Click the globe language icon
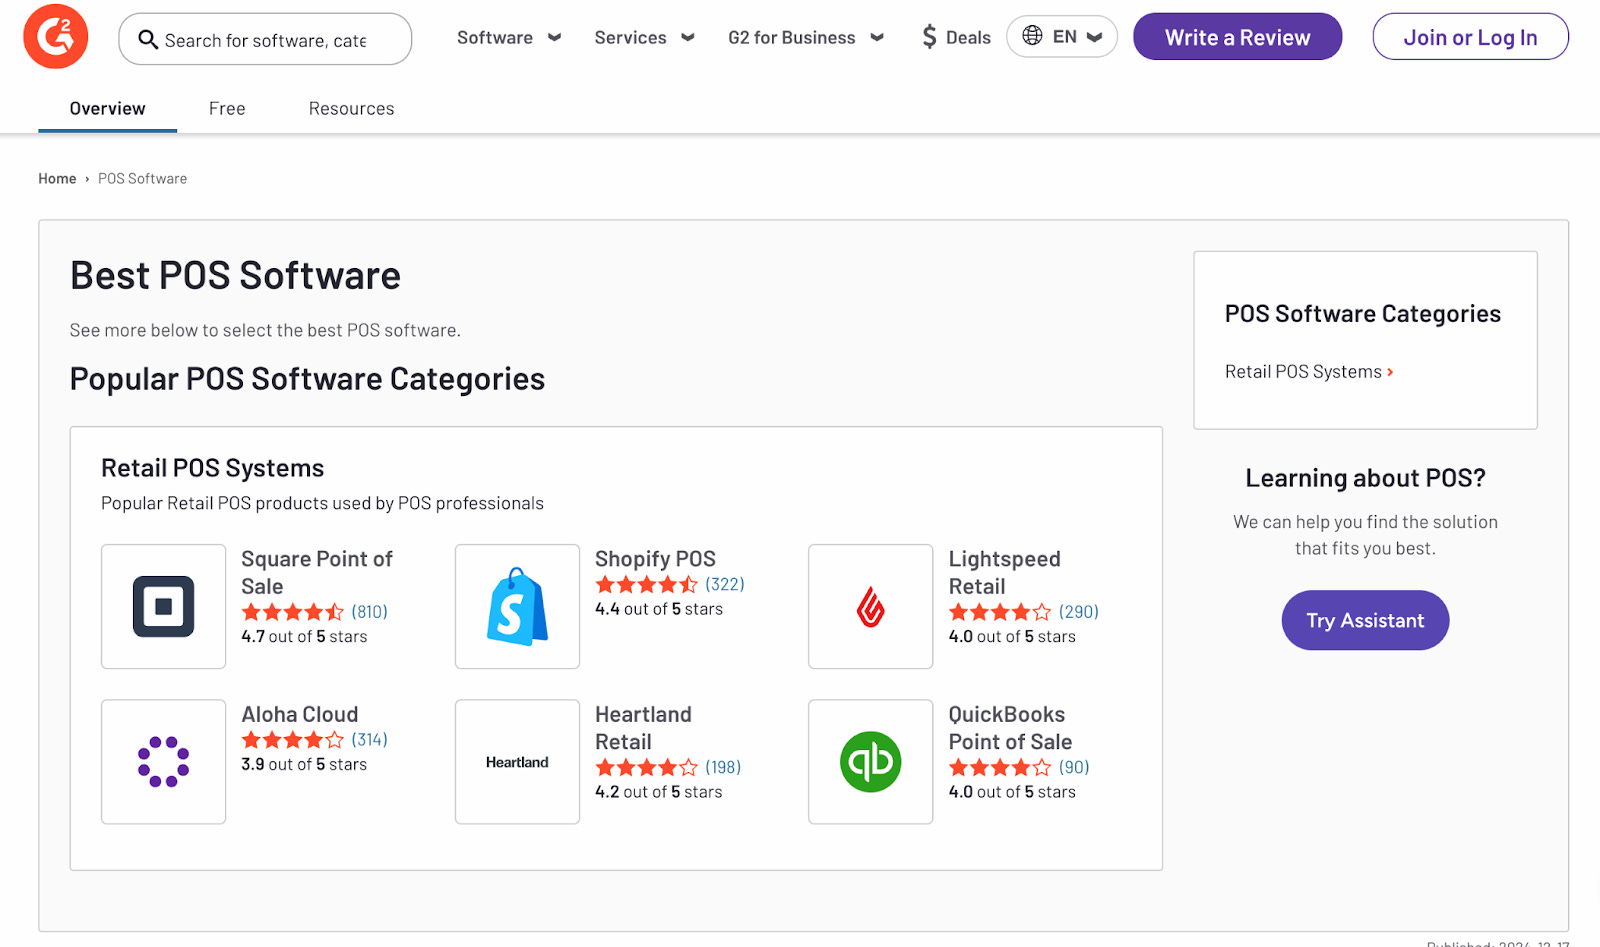 click(1032, 36)
